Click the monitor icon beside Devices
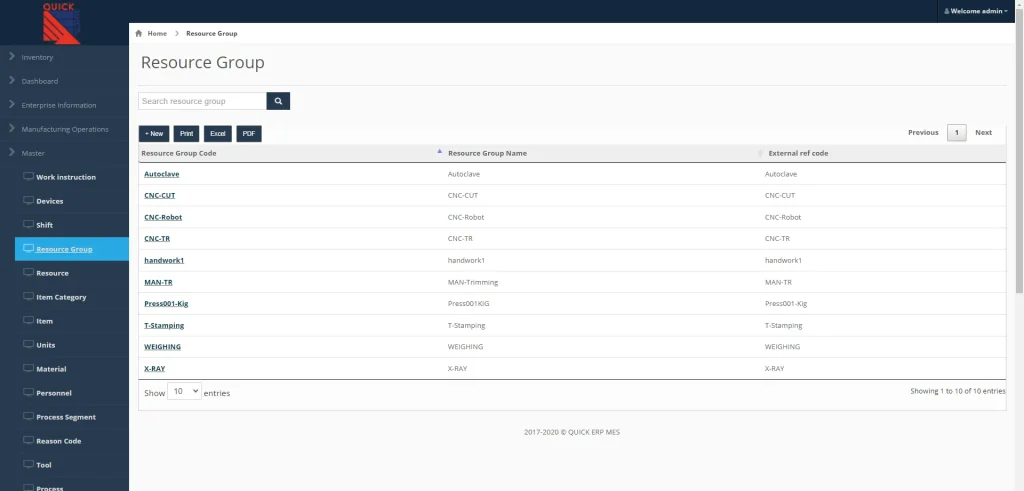 (x=28, y=200)
